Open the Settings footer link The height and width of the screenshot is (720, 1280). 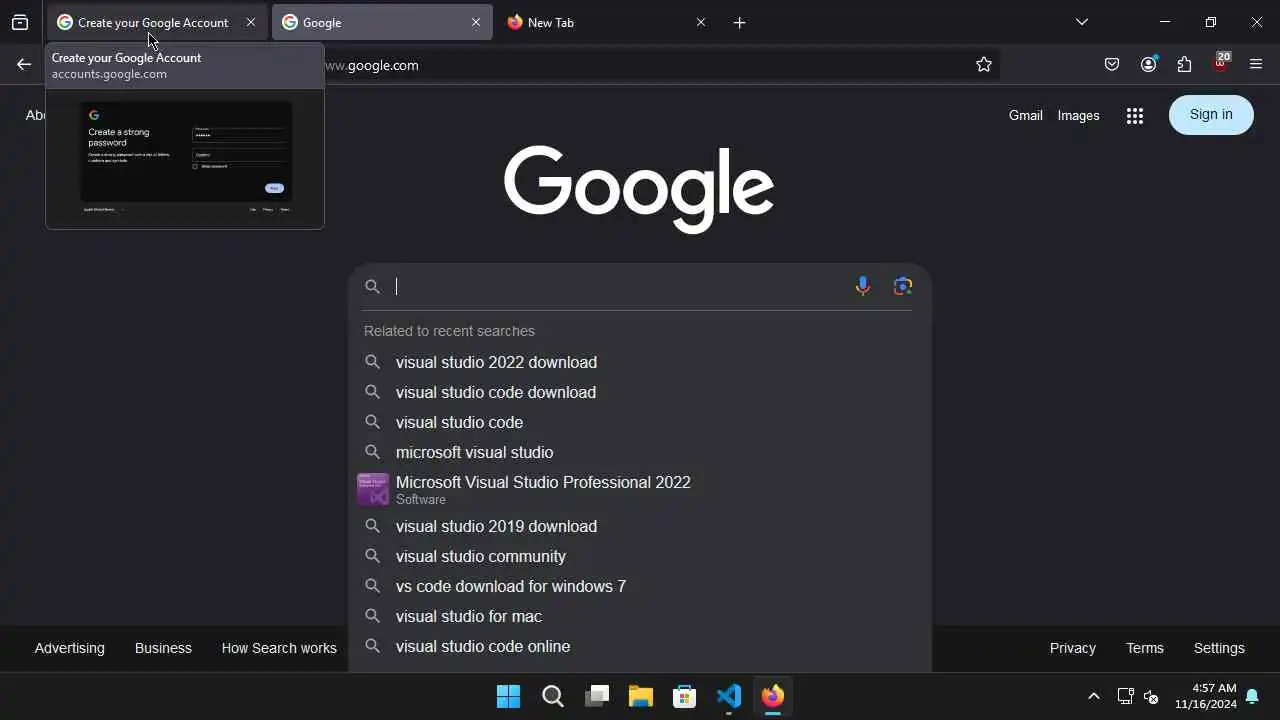pyautogui.click(x=1219, y=648)
